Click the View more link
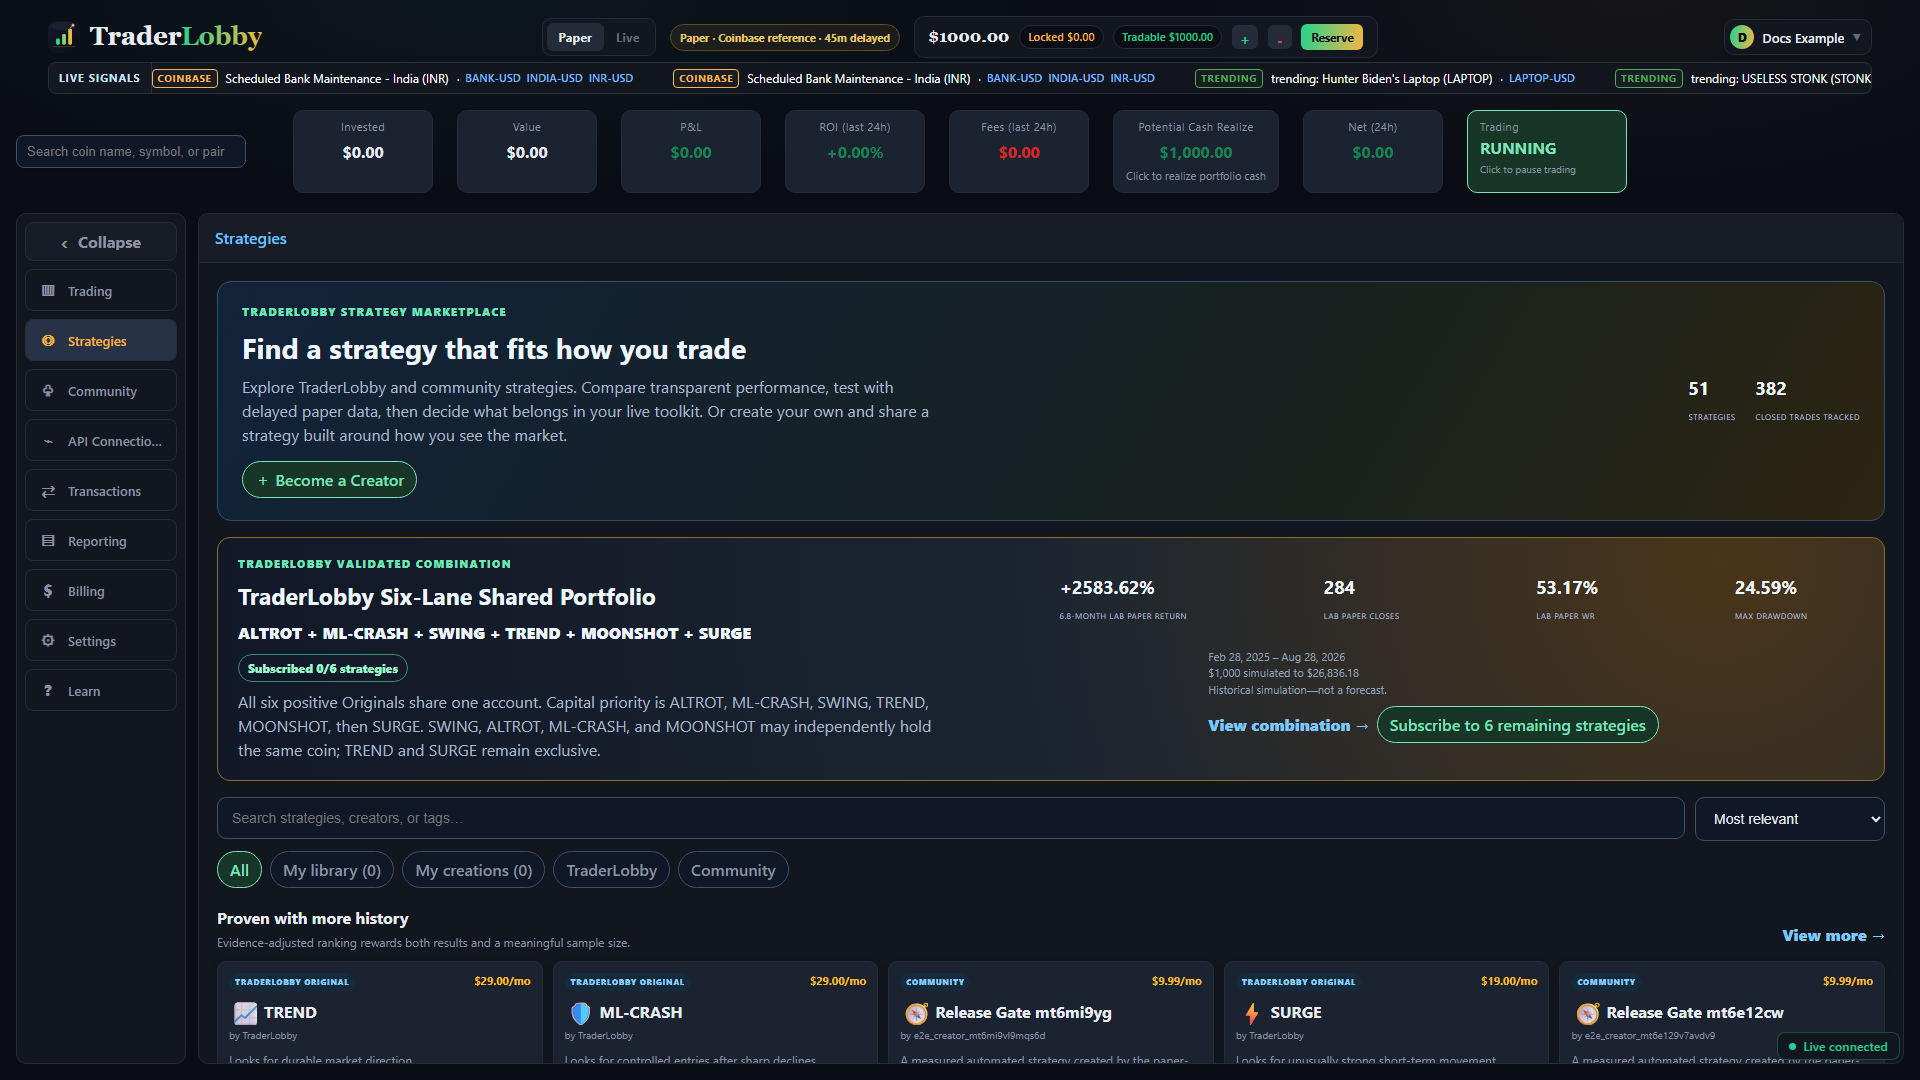This screenshot has height=1080, width=1920. point(1833,935)
